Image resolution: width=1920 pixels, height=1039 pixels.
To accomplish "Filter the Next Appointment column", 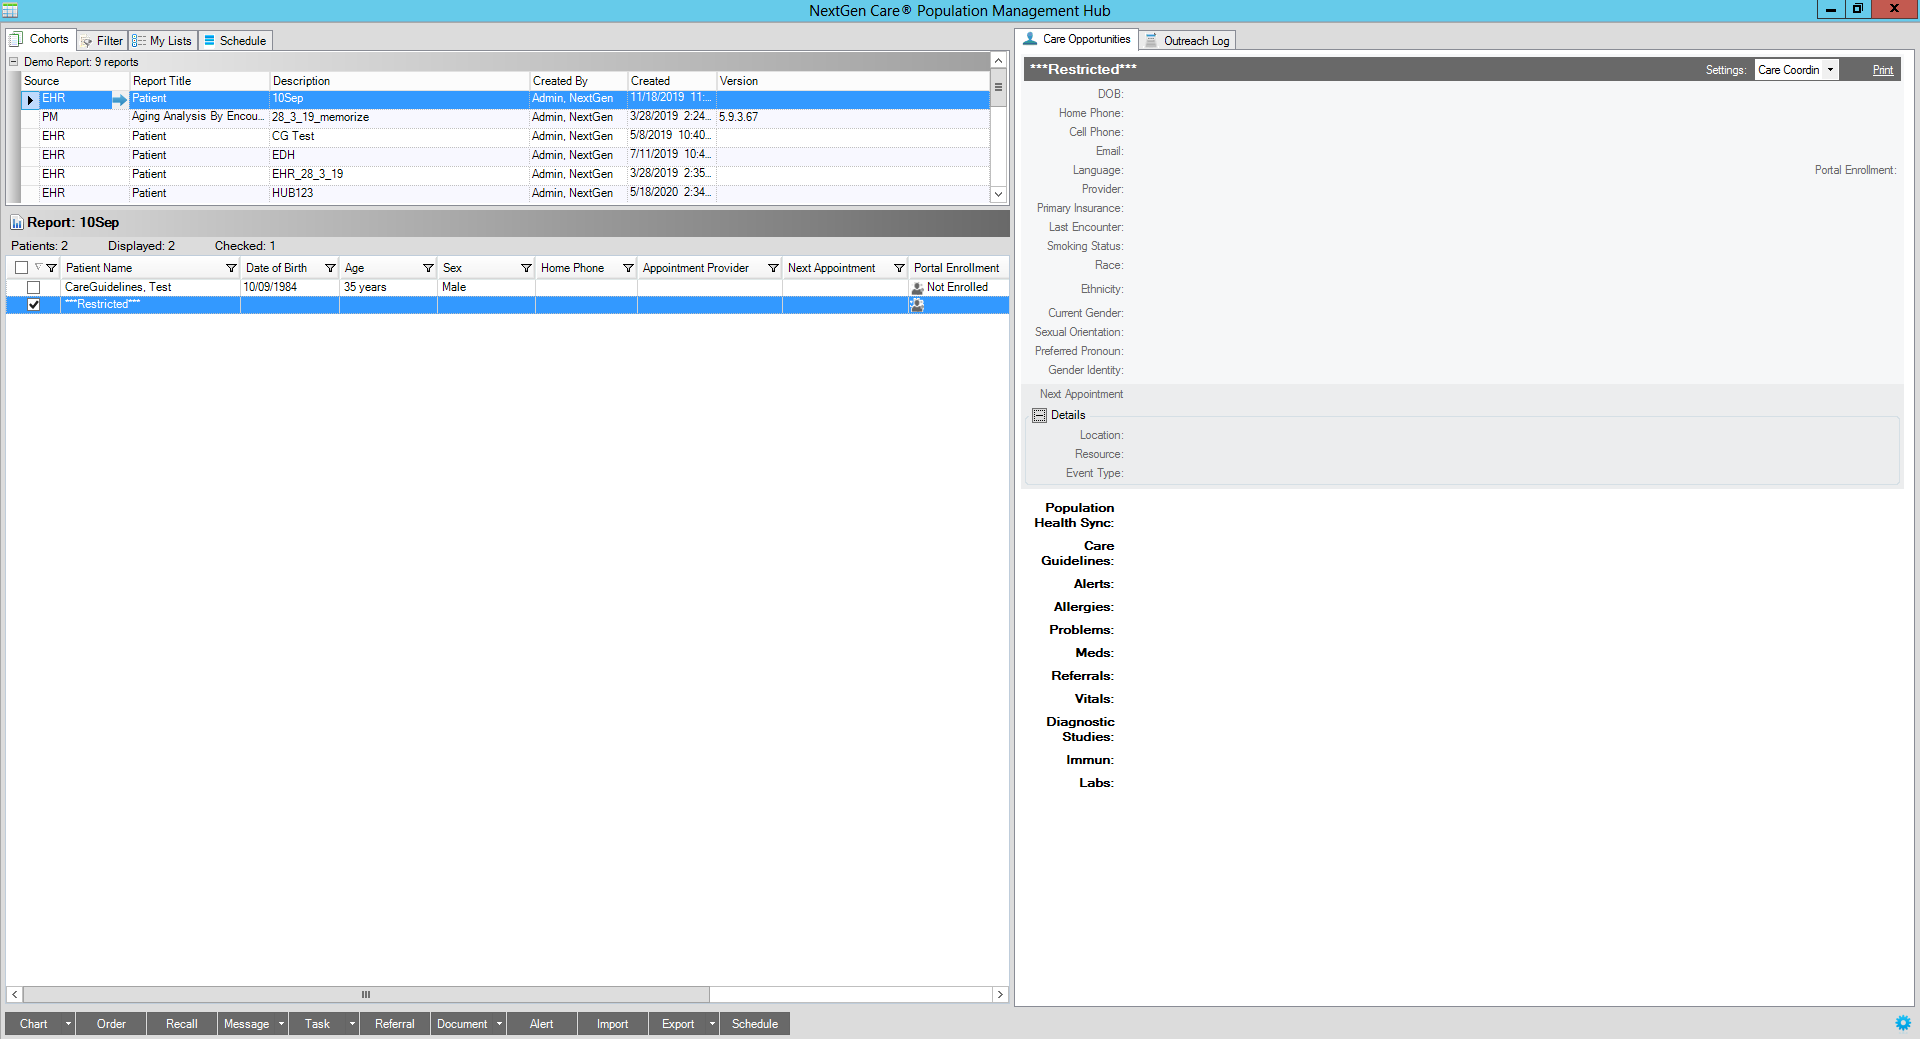I will tap(899, 268).
